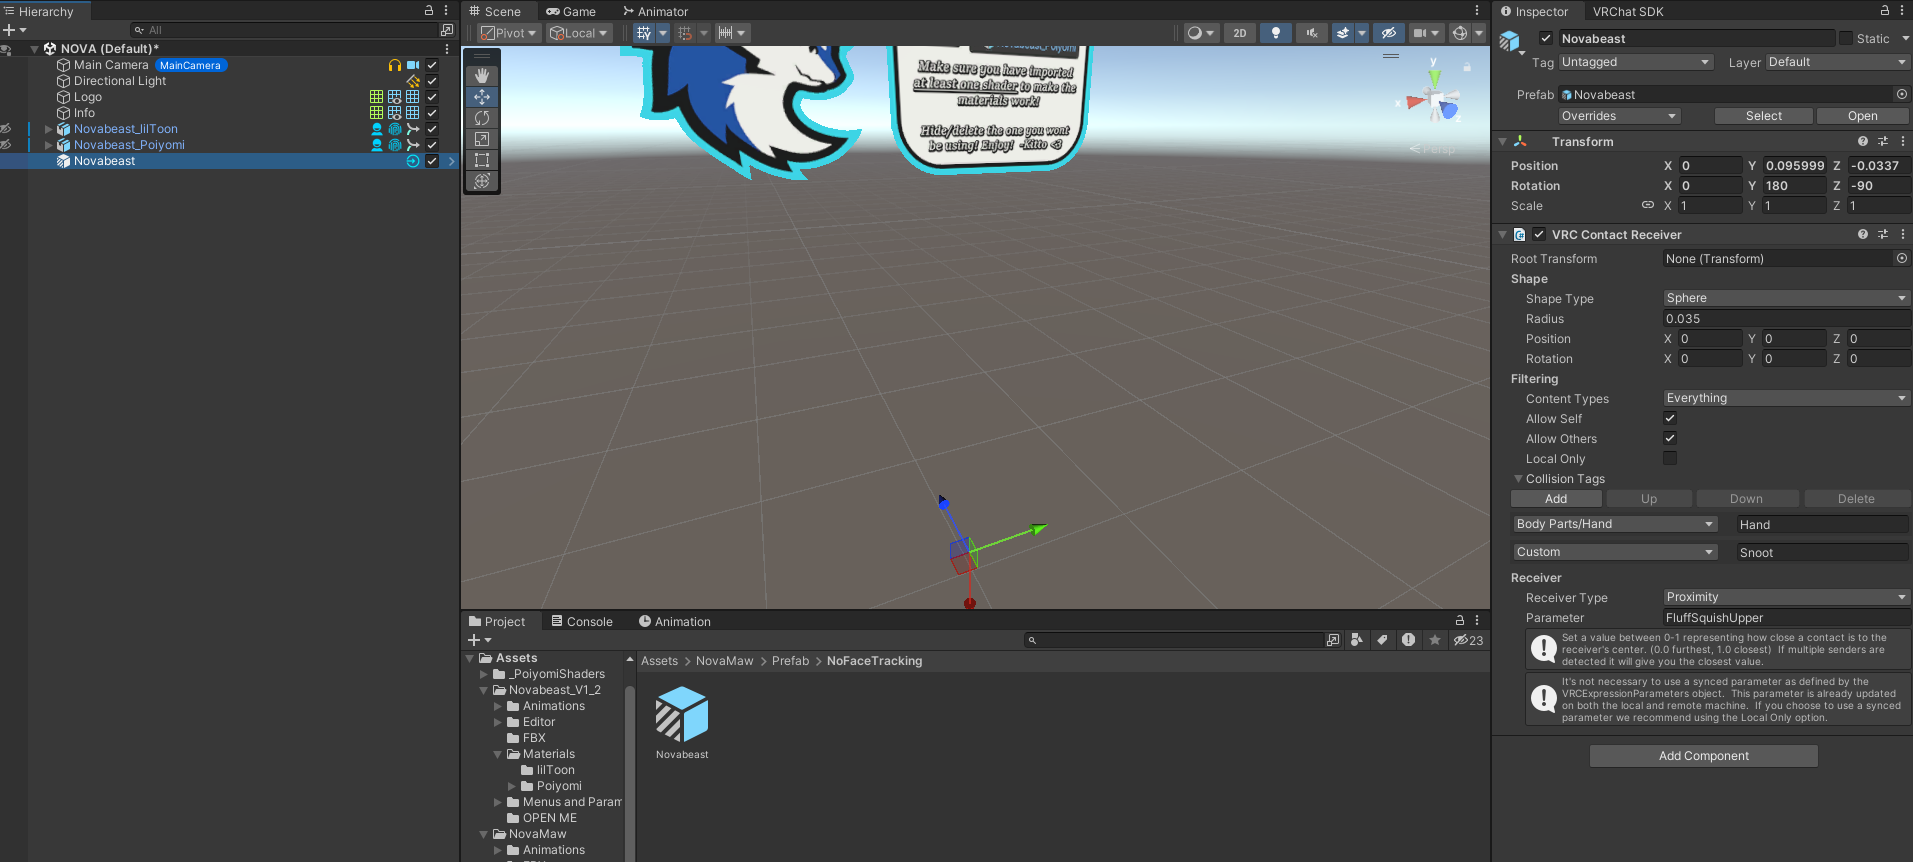Screen dimensions: 1913x862
Task: Switch Local/Global handle rotation
Action: click(x=579, y=33)
